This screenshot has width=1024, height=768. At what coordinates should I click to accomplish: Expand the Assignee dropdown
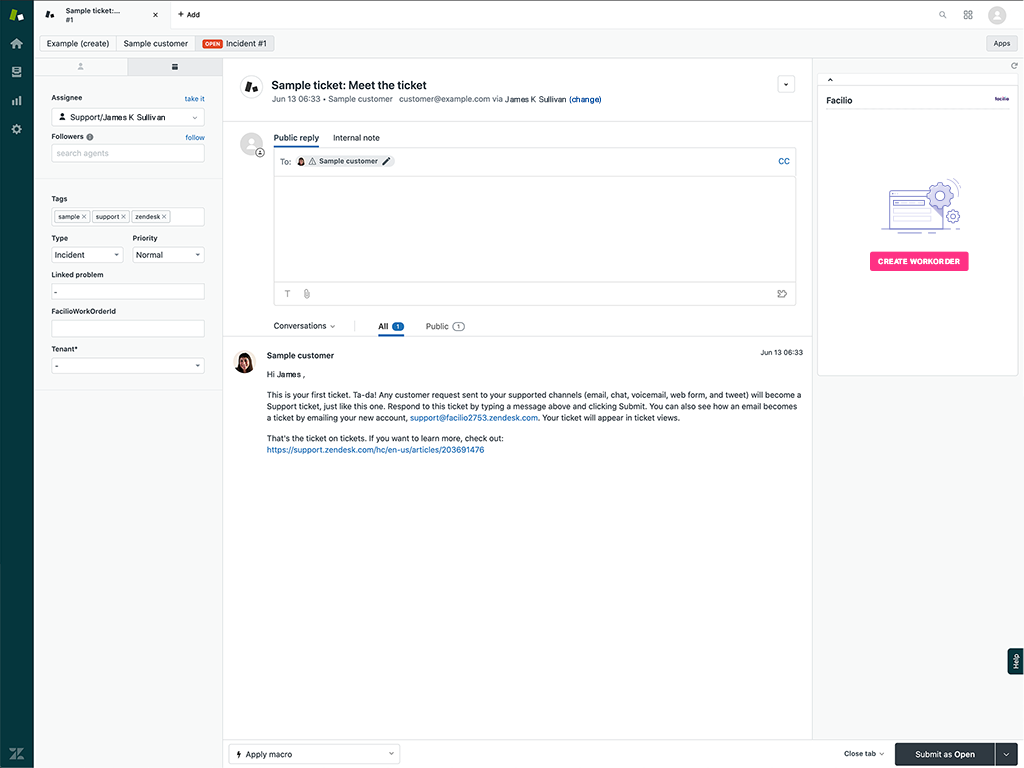point(127,117)
